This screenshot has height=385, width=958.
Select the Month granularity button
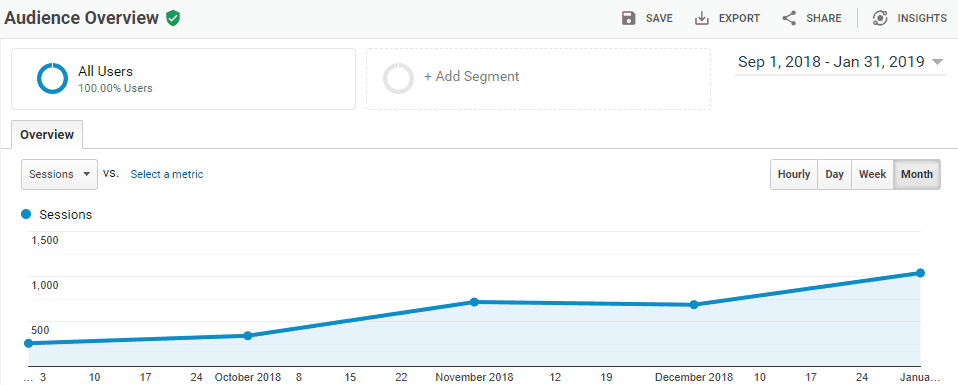pos(917,174)
